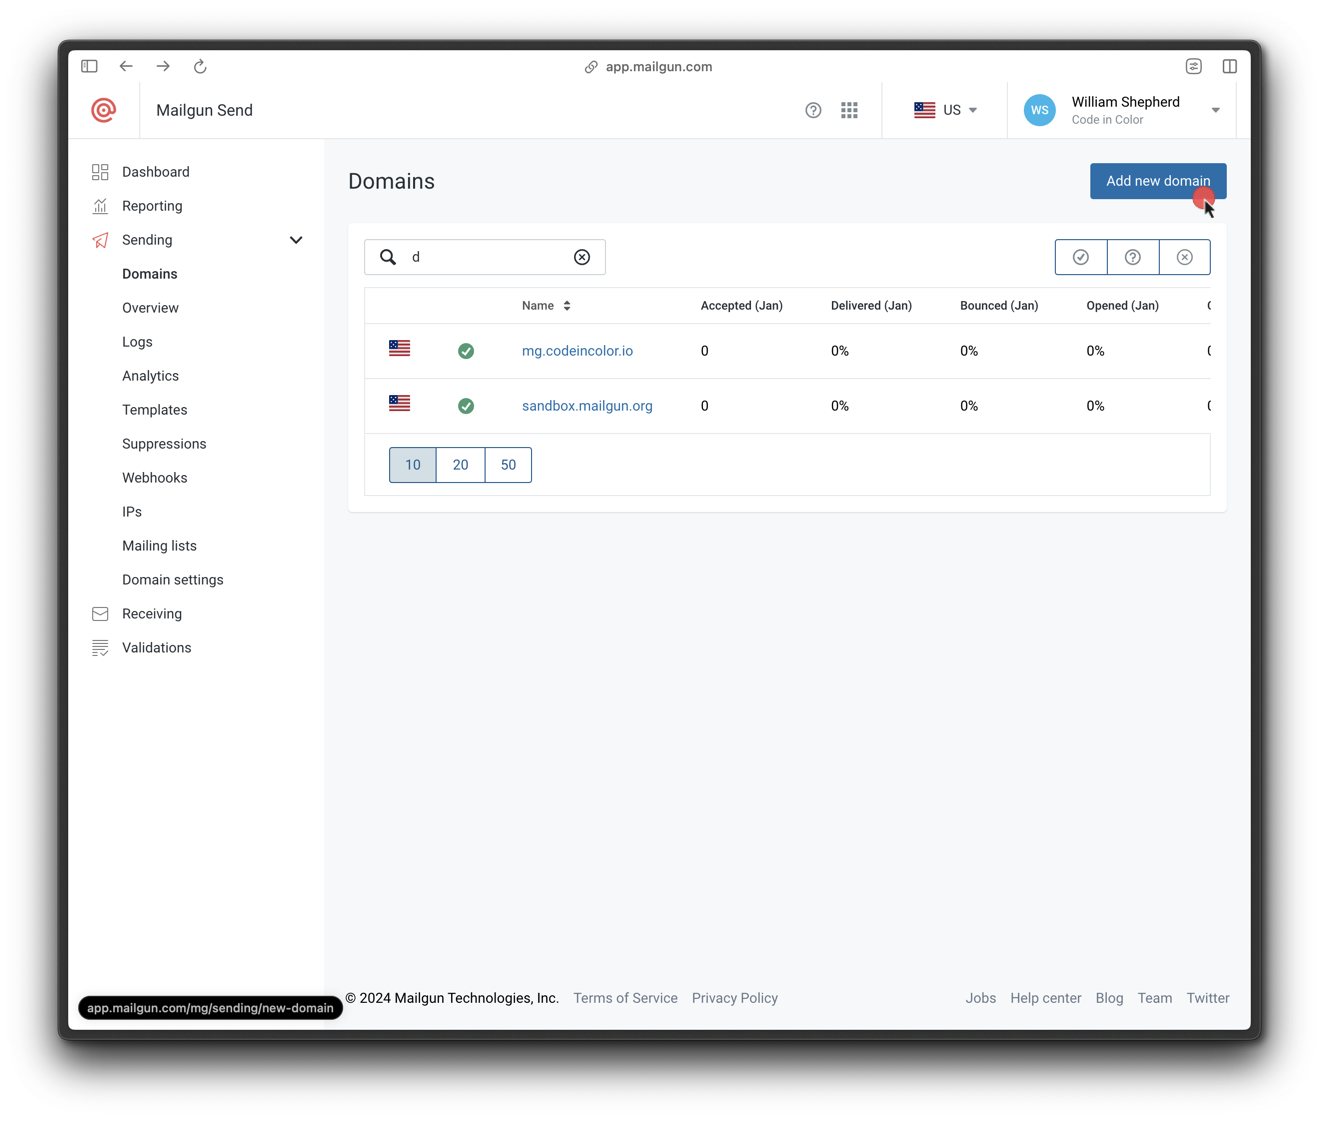Click the Reporting chart icon
The width and height of the screenshot is (1328, 1124).
[100, 206]
